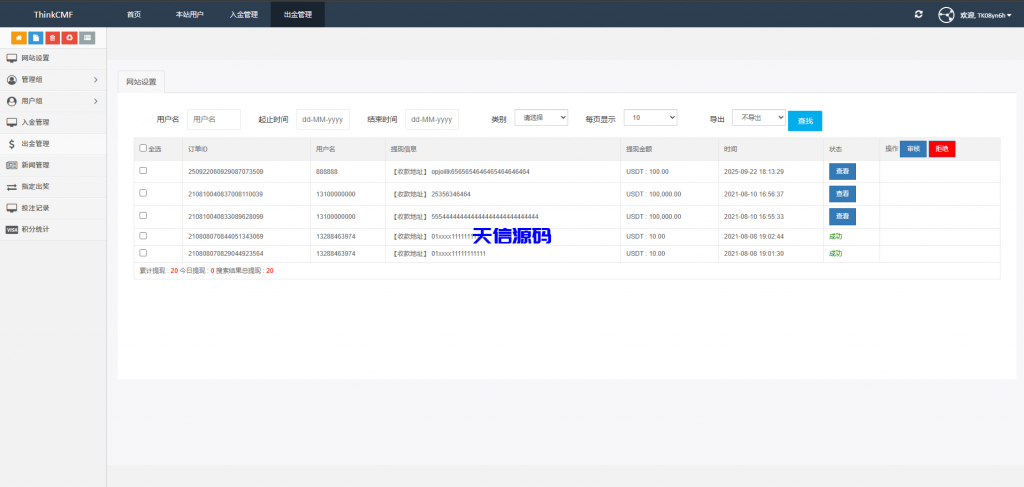Image resolution: width=1024 pixels, height=487 pixels.
Task: Toggle the 全选 select-all checkbox
Action: (x=143, y=148)
